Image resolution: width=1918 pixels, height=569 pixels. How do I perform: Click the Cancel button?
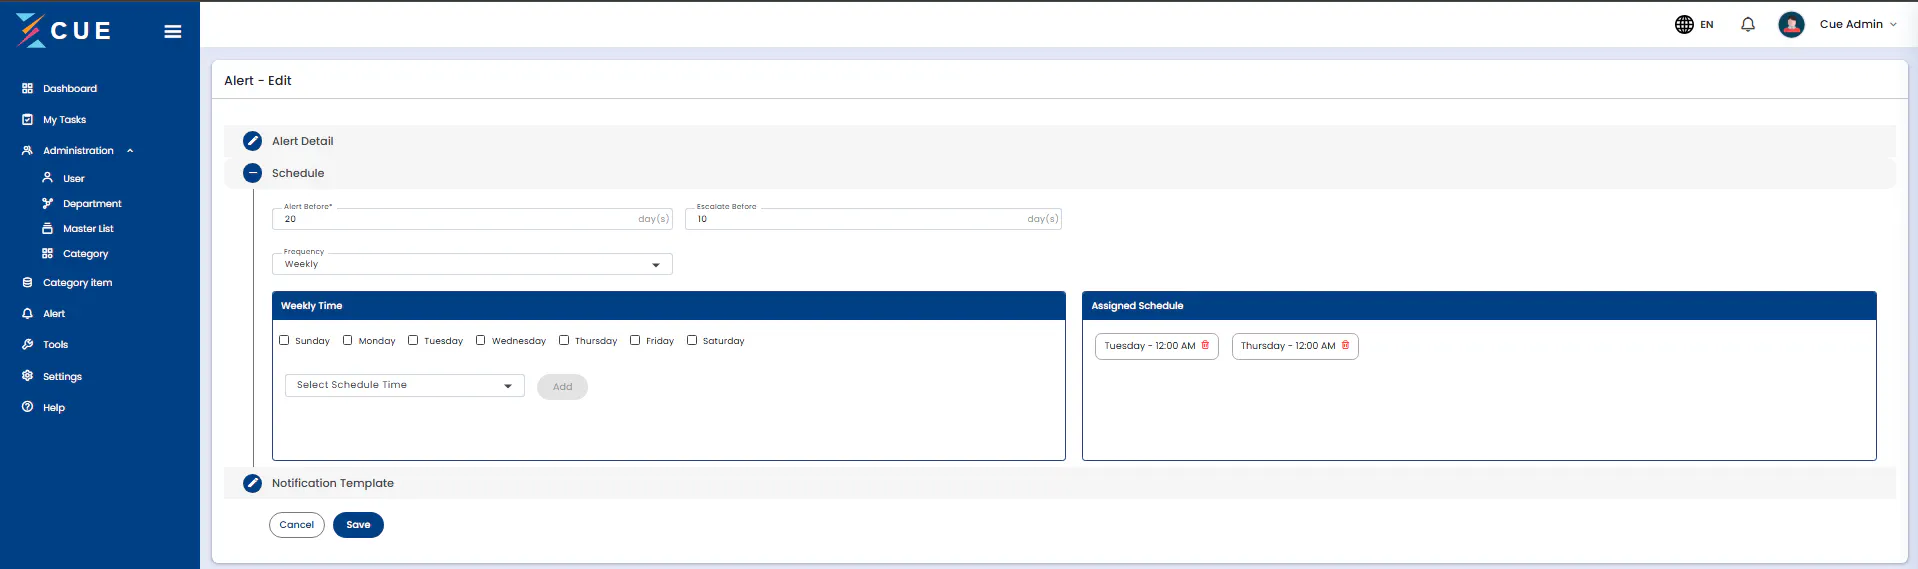click(297, 525)
